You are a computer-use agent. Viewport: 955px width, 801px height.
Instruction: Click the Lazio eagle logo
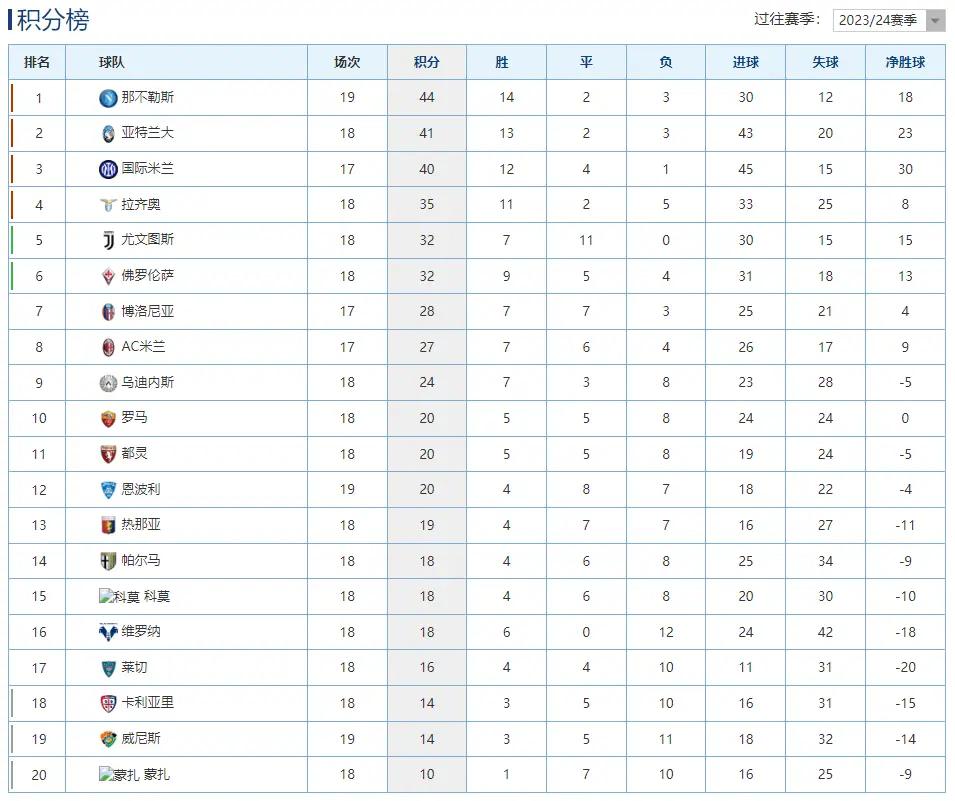click(x=108, y=205)
